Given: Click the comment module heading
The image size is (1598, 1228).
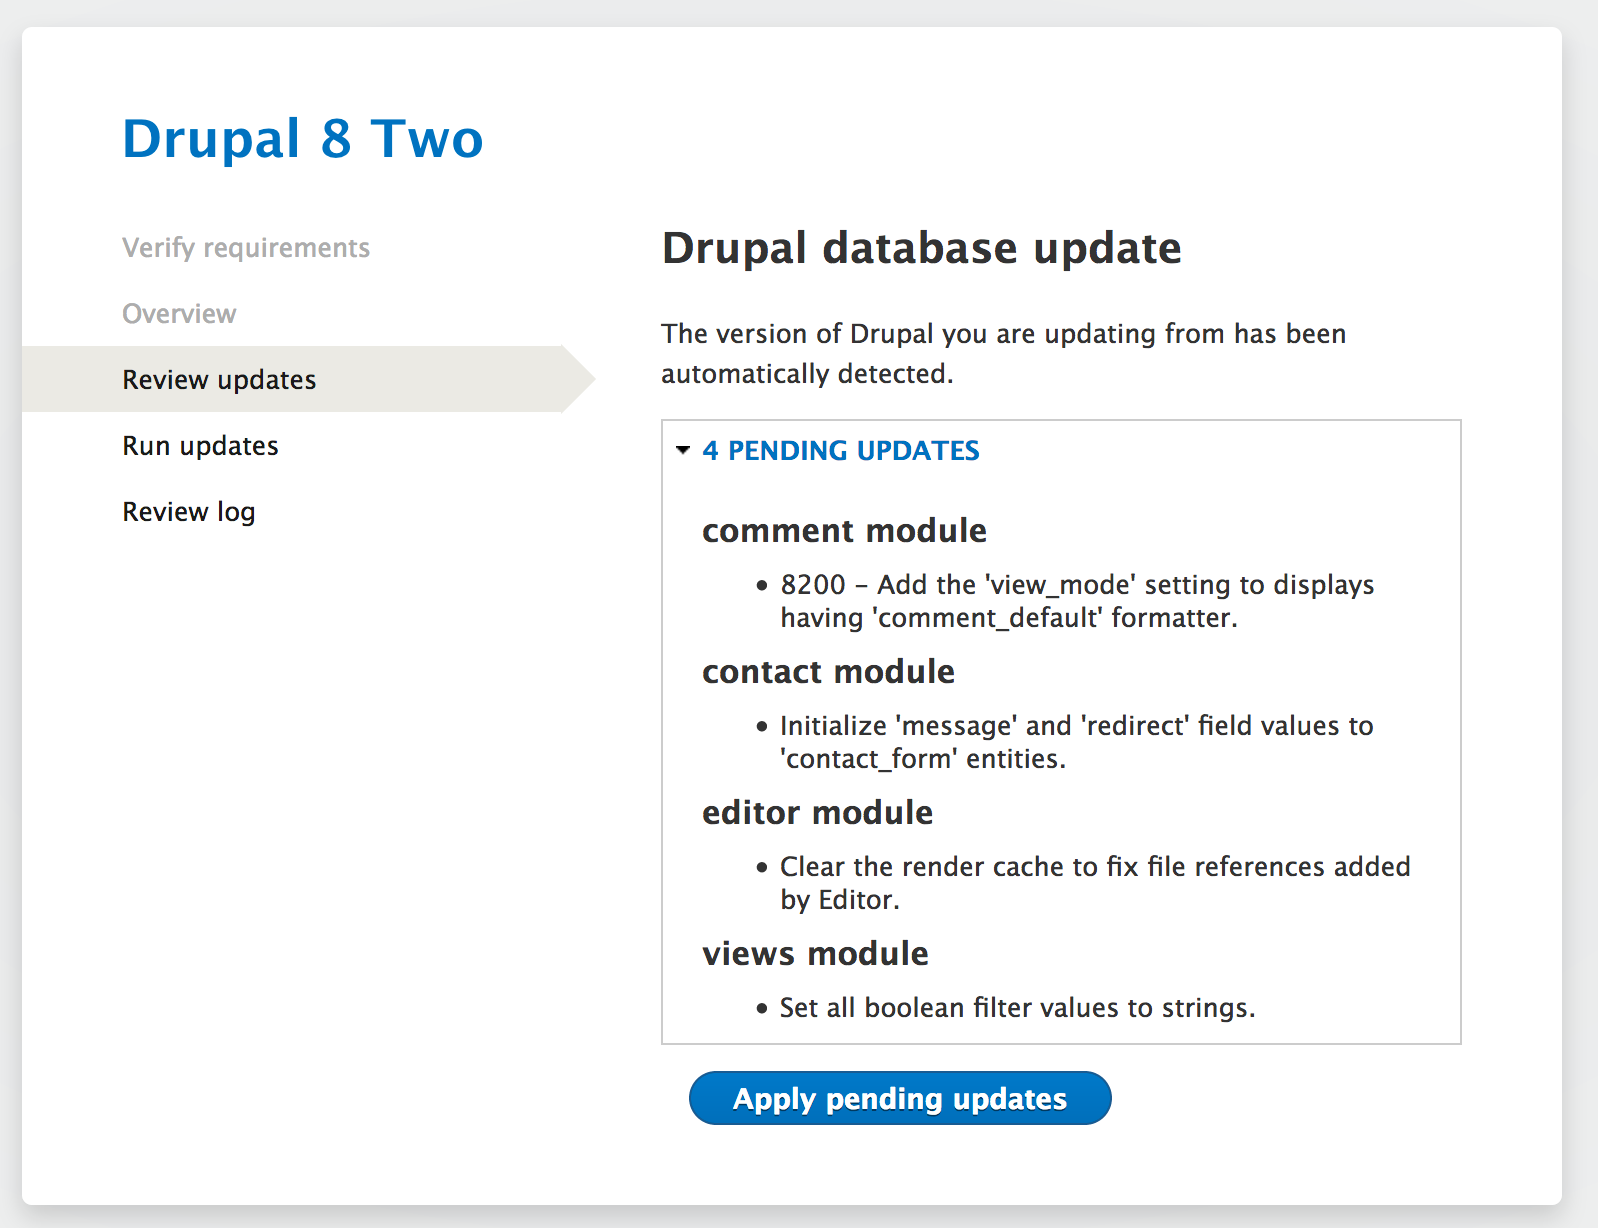Looking at the screenshot, I should point(844,530).
